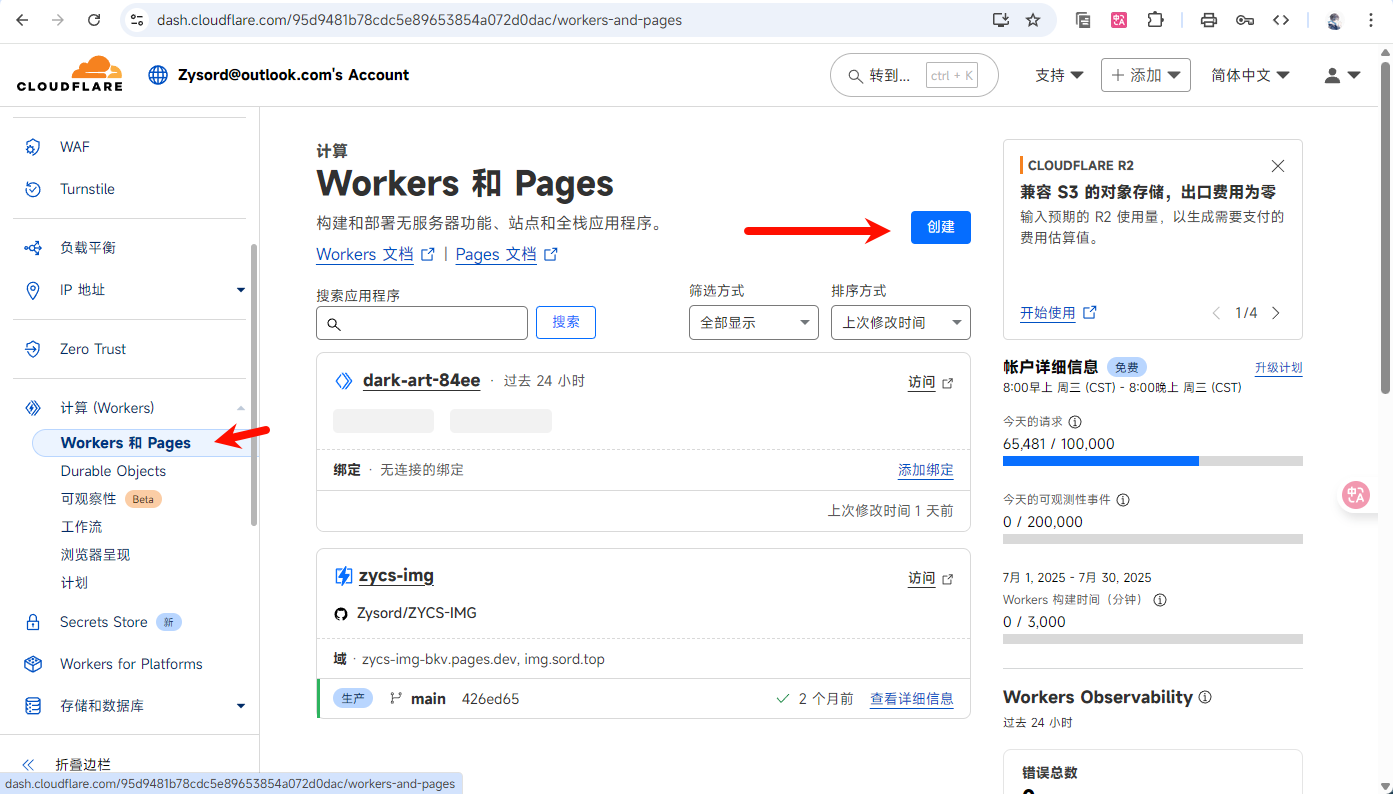
Task: Click the blue 创建 button
Action: (940, 227)
